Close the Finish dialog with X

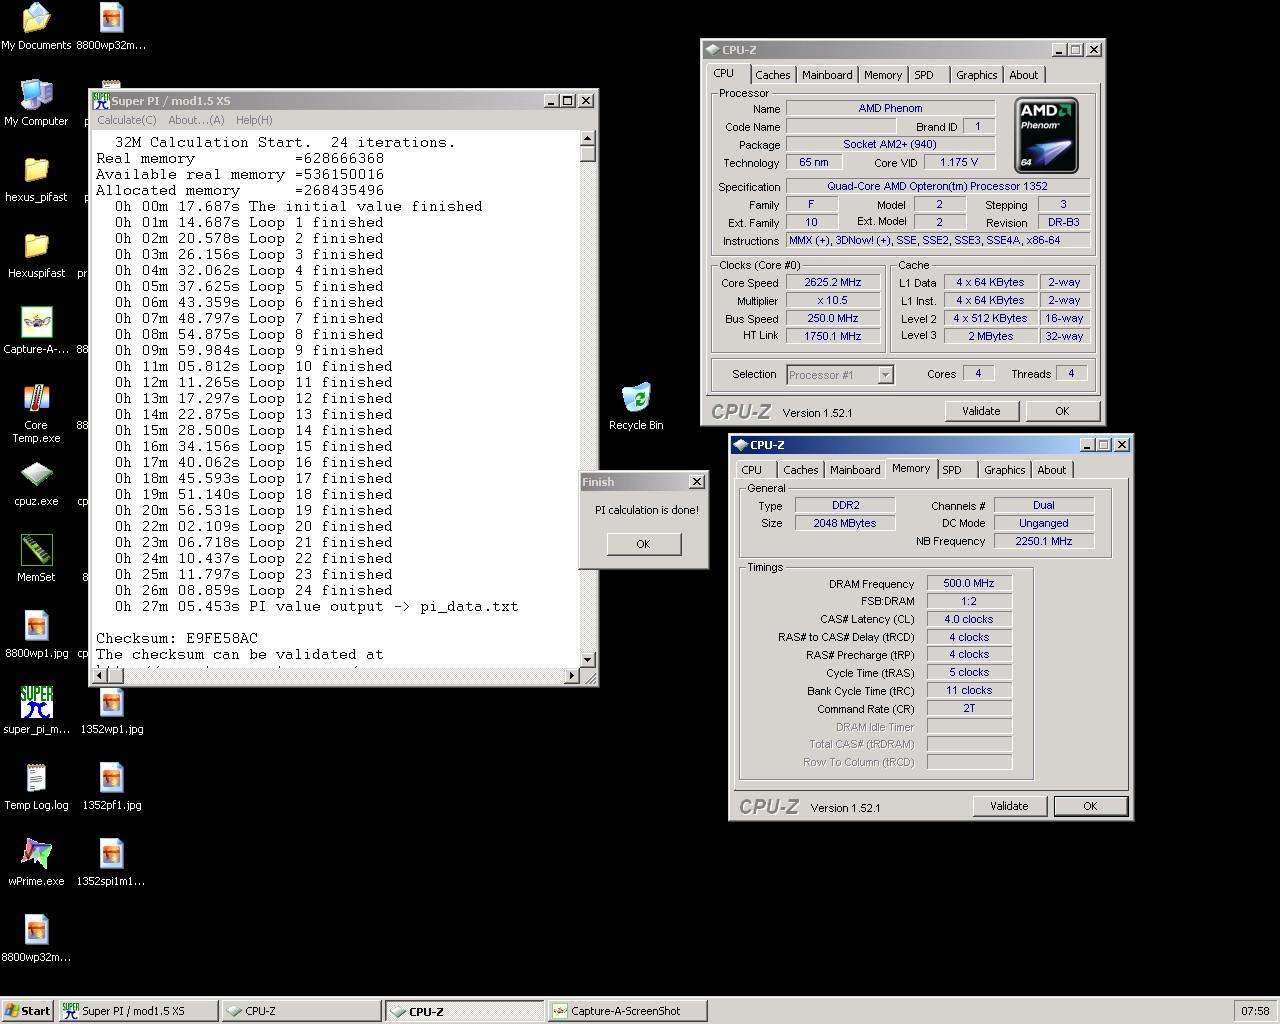pyautogui.click(x=697, y=482)
